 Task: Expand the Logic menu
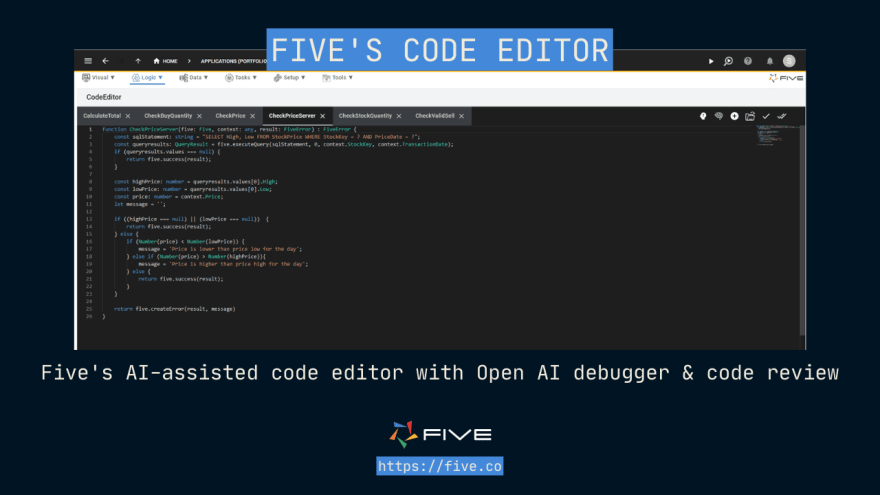[147, 77]
